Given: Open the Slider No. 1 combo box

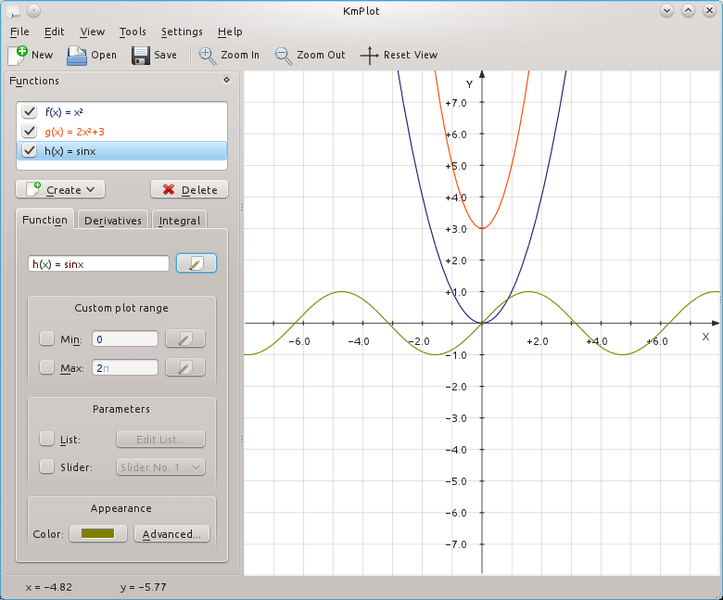Looking at the screenshot, I should point(160,467).
